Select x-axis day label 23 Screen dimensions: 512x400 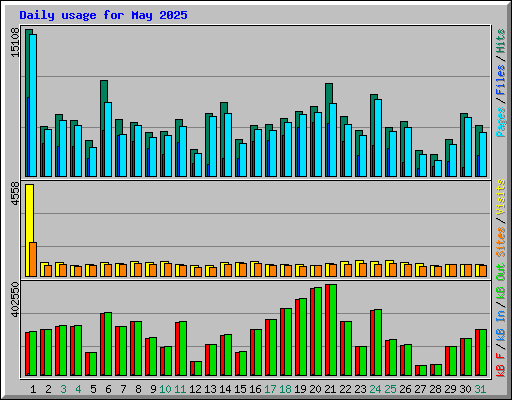[360, 389]
